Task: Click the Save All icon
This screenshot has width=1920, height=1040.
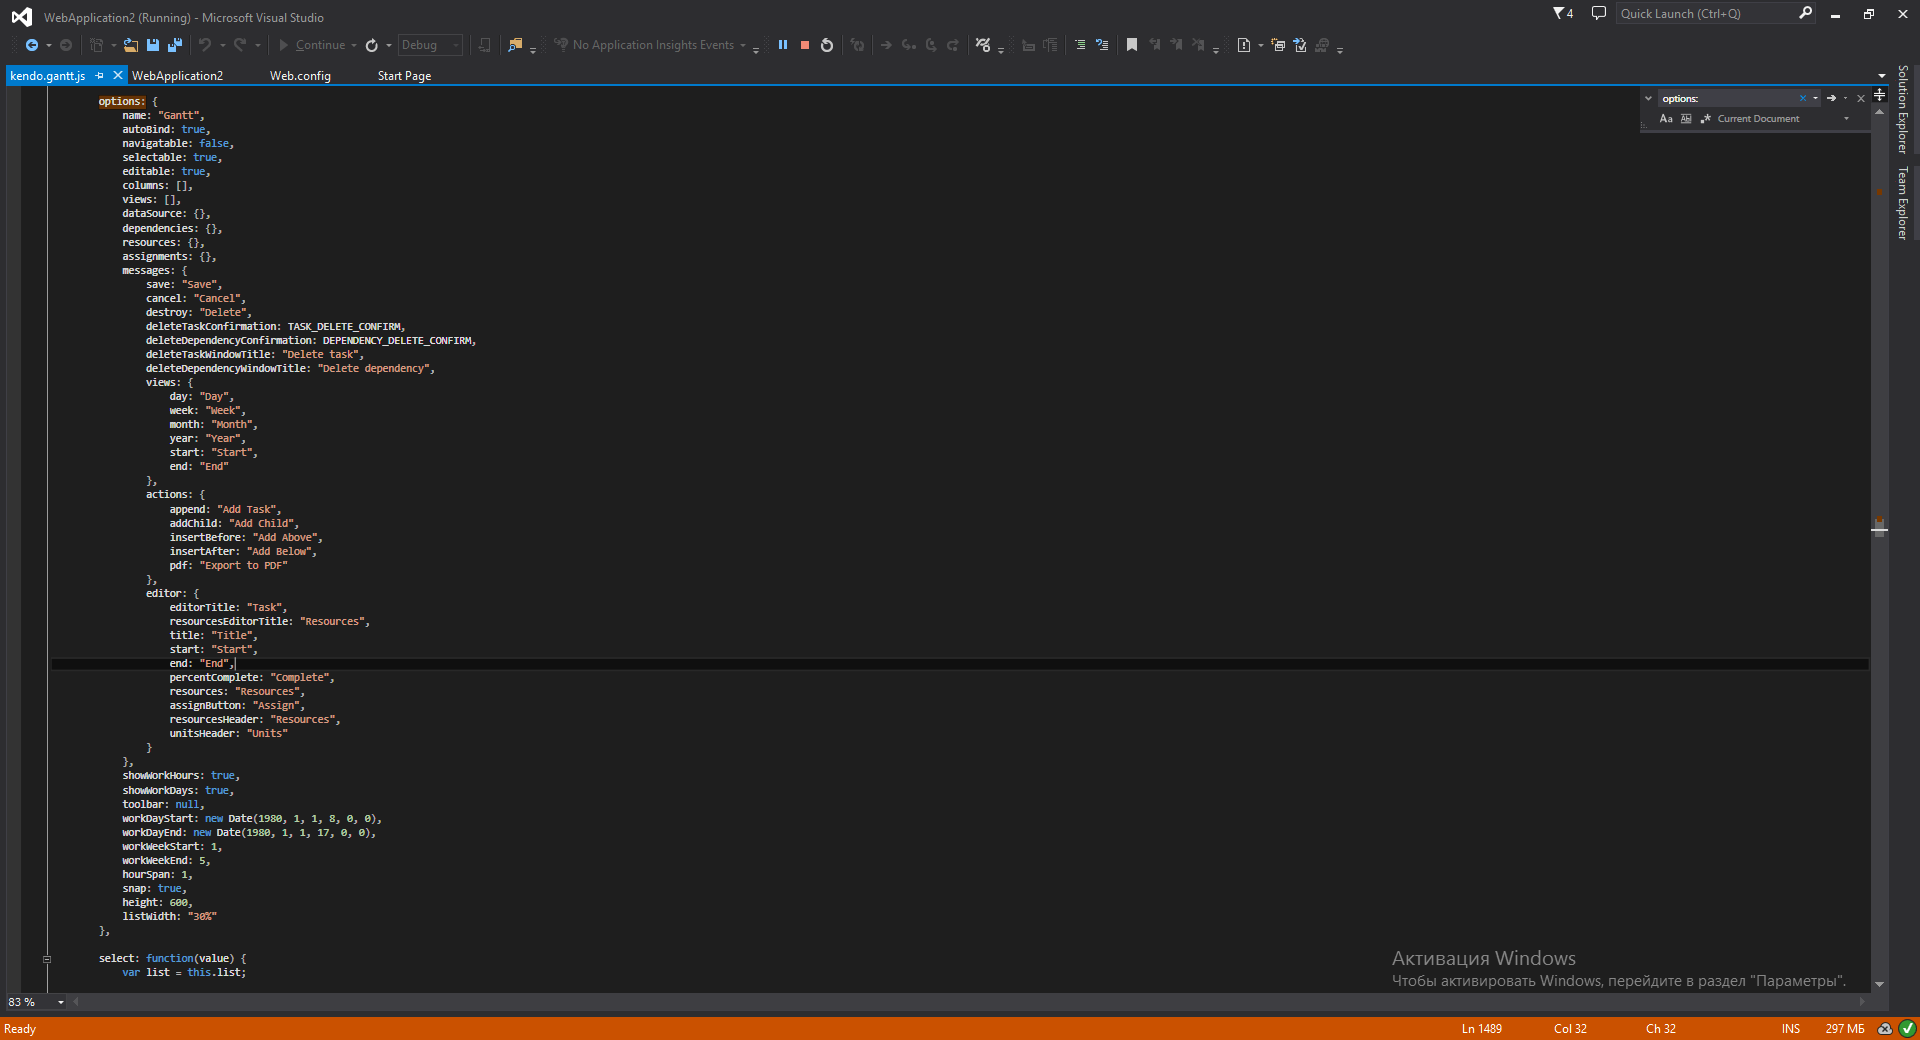Action: coord(175,45)
